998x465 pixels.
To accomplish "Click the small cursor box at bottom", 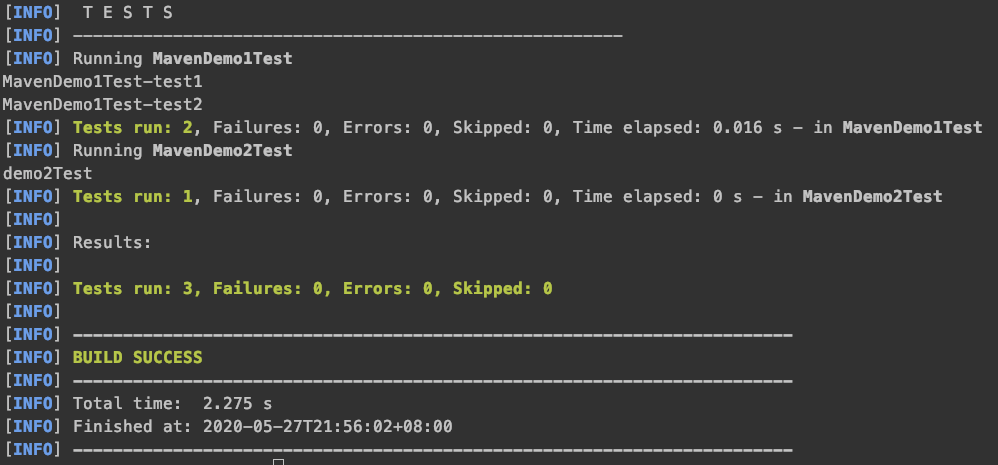I will tap(278, 461).
